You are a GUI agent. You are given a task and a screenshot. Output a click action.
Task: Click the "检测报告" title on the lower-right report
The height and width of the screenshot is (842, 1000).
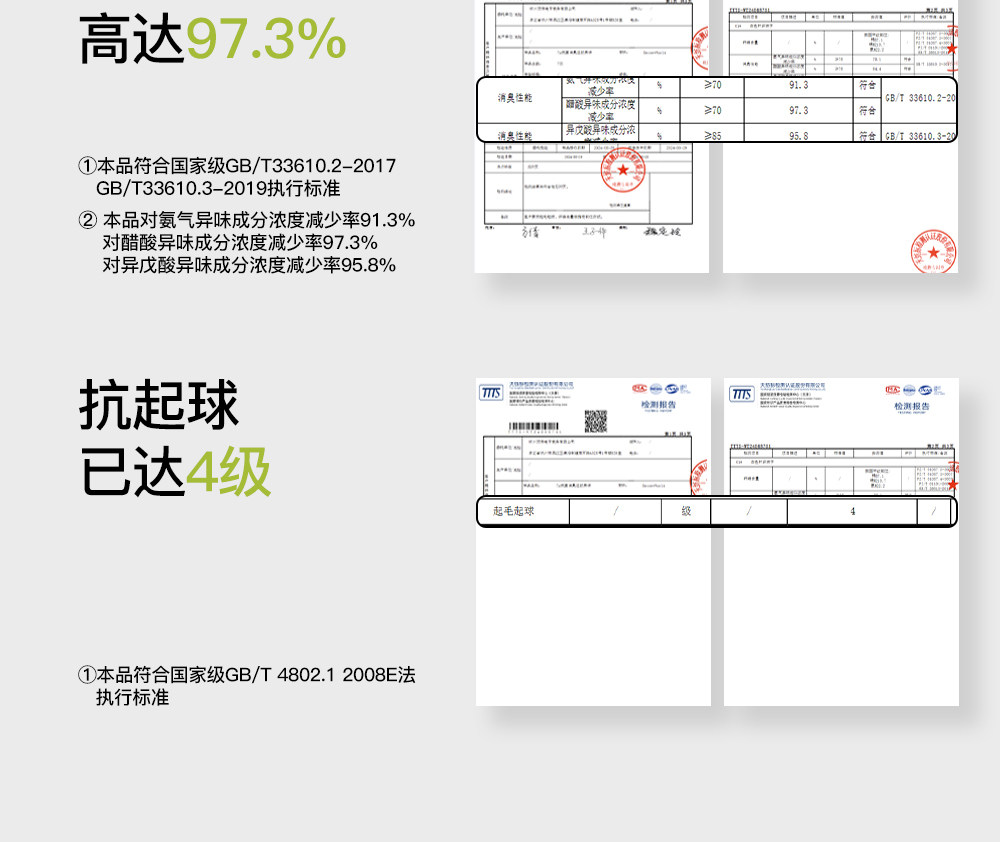click(912, 406)
